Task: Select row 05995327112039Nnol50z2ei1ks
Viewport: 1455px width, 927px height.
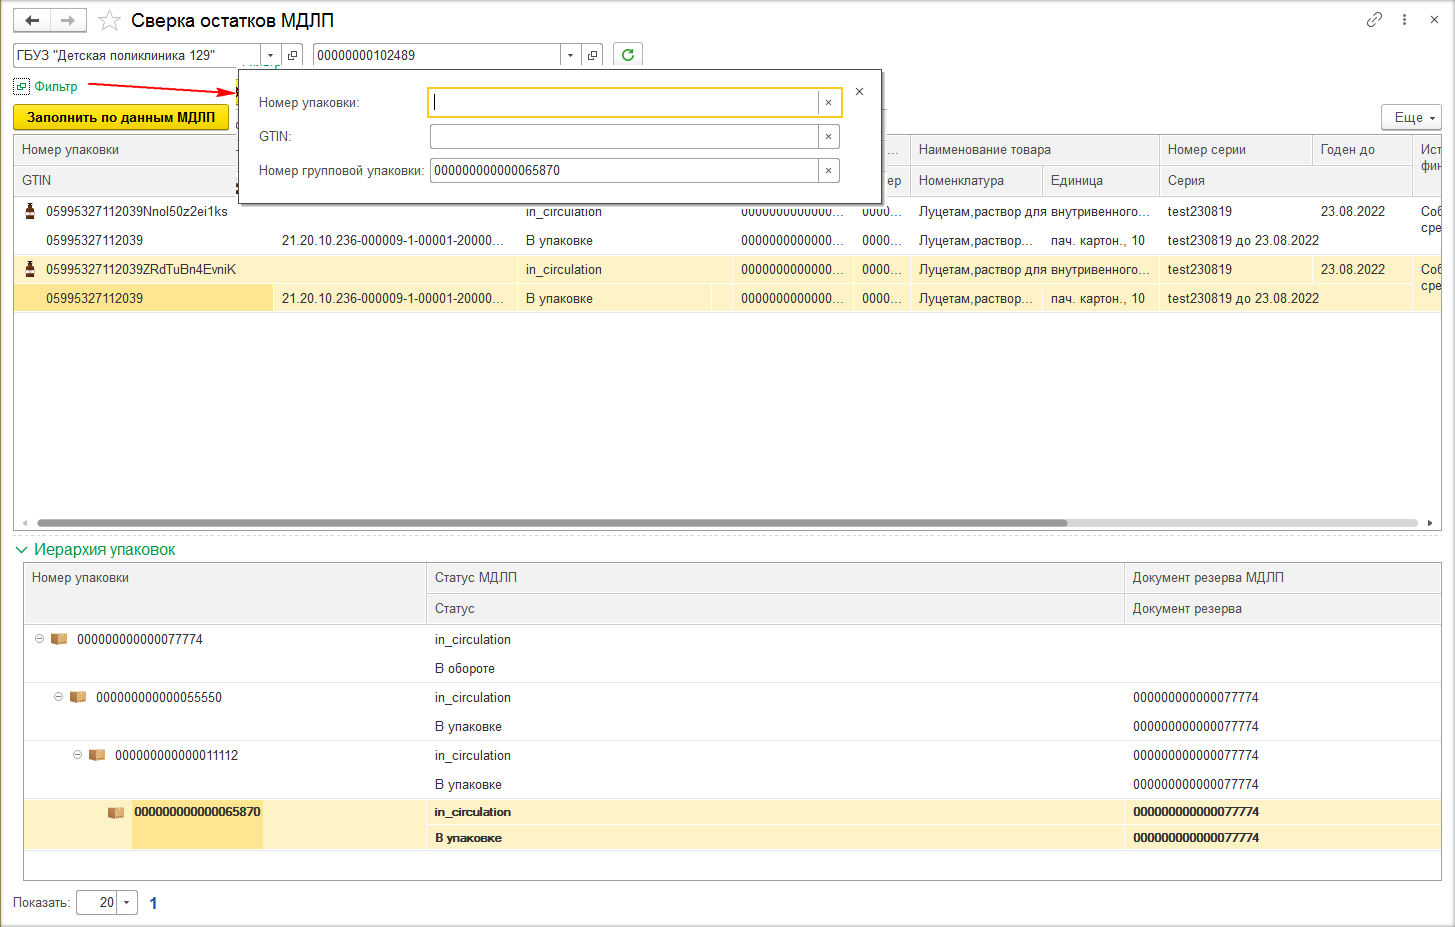Action: (x=137, y=211)
